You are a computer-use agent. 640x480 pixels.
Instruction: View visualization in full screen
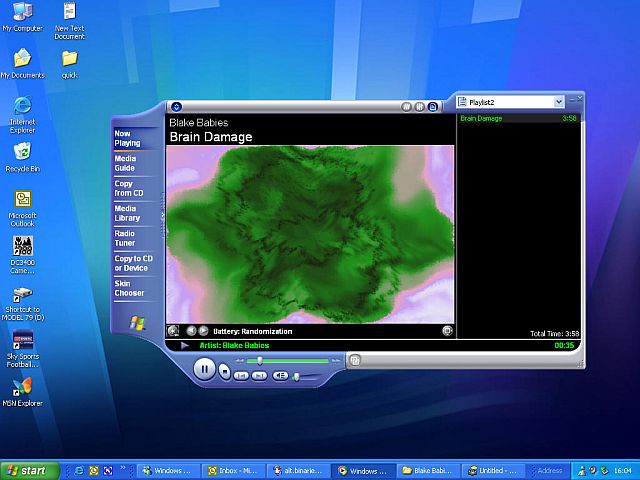pos(447,331)
